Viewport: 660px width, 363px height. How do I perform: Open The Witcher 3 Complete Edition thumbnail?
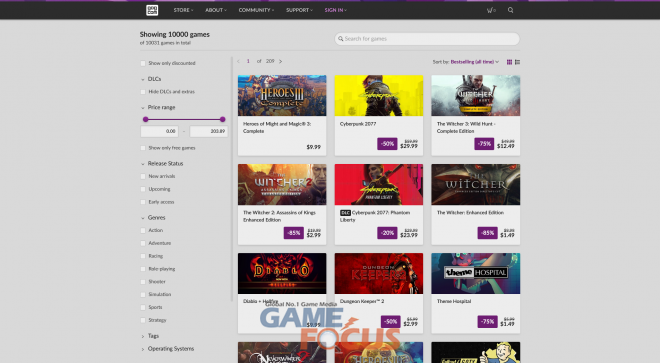476,96
